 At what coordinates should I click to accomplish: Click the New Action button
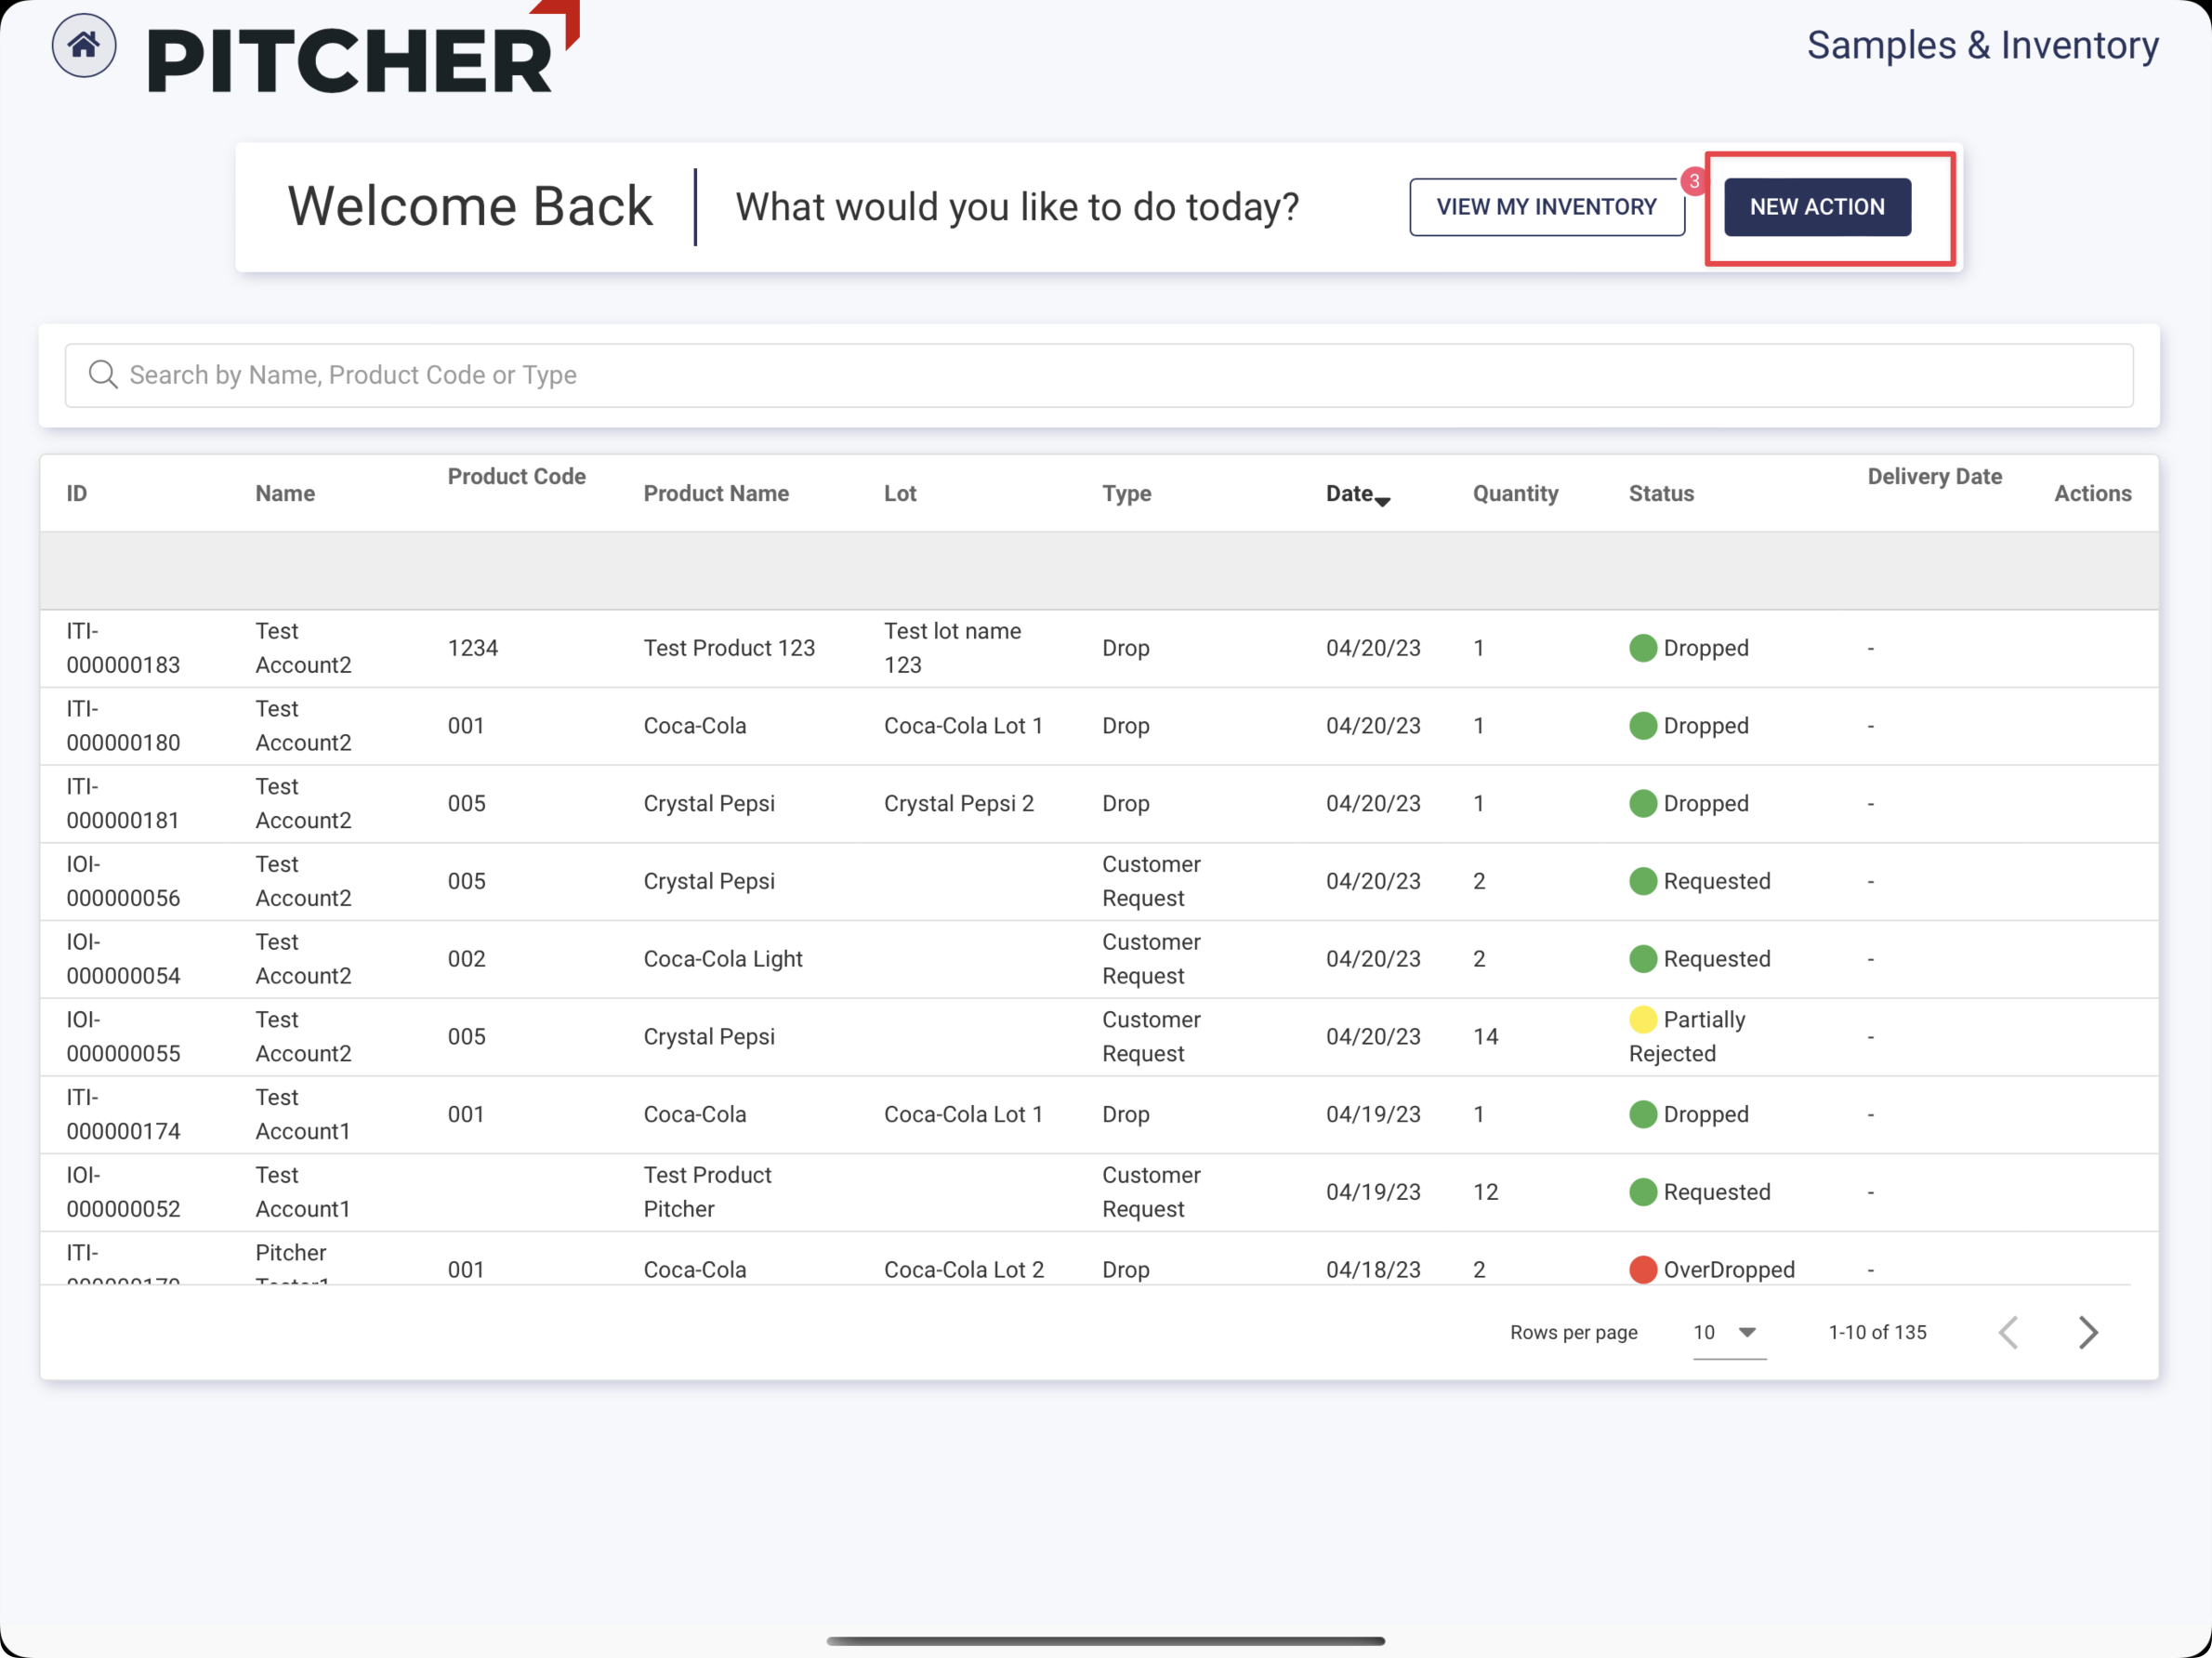[1816, 207]
